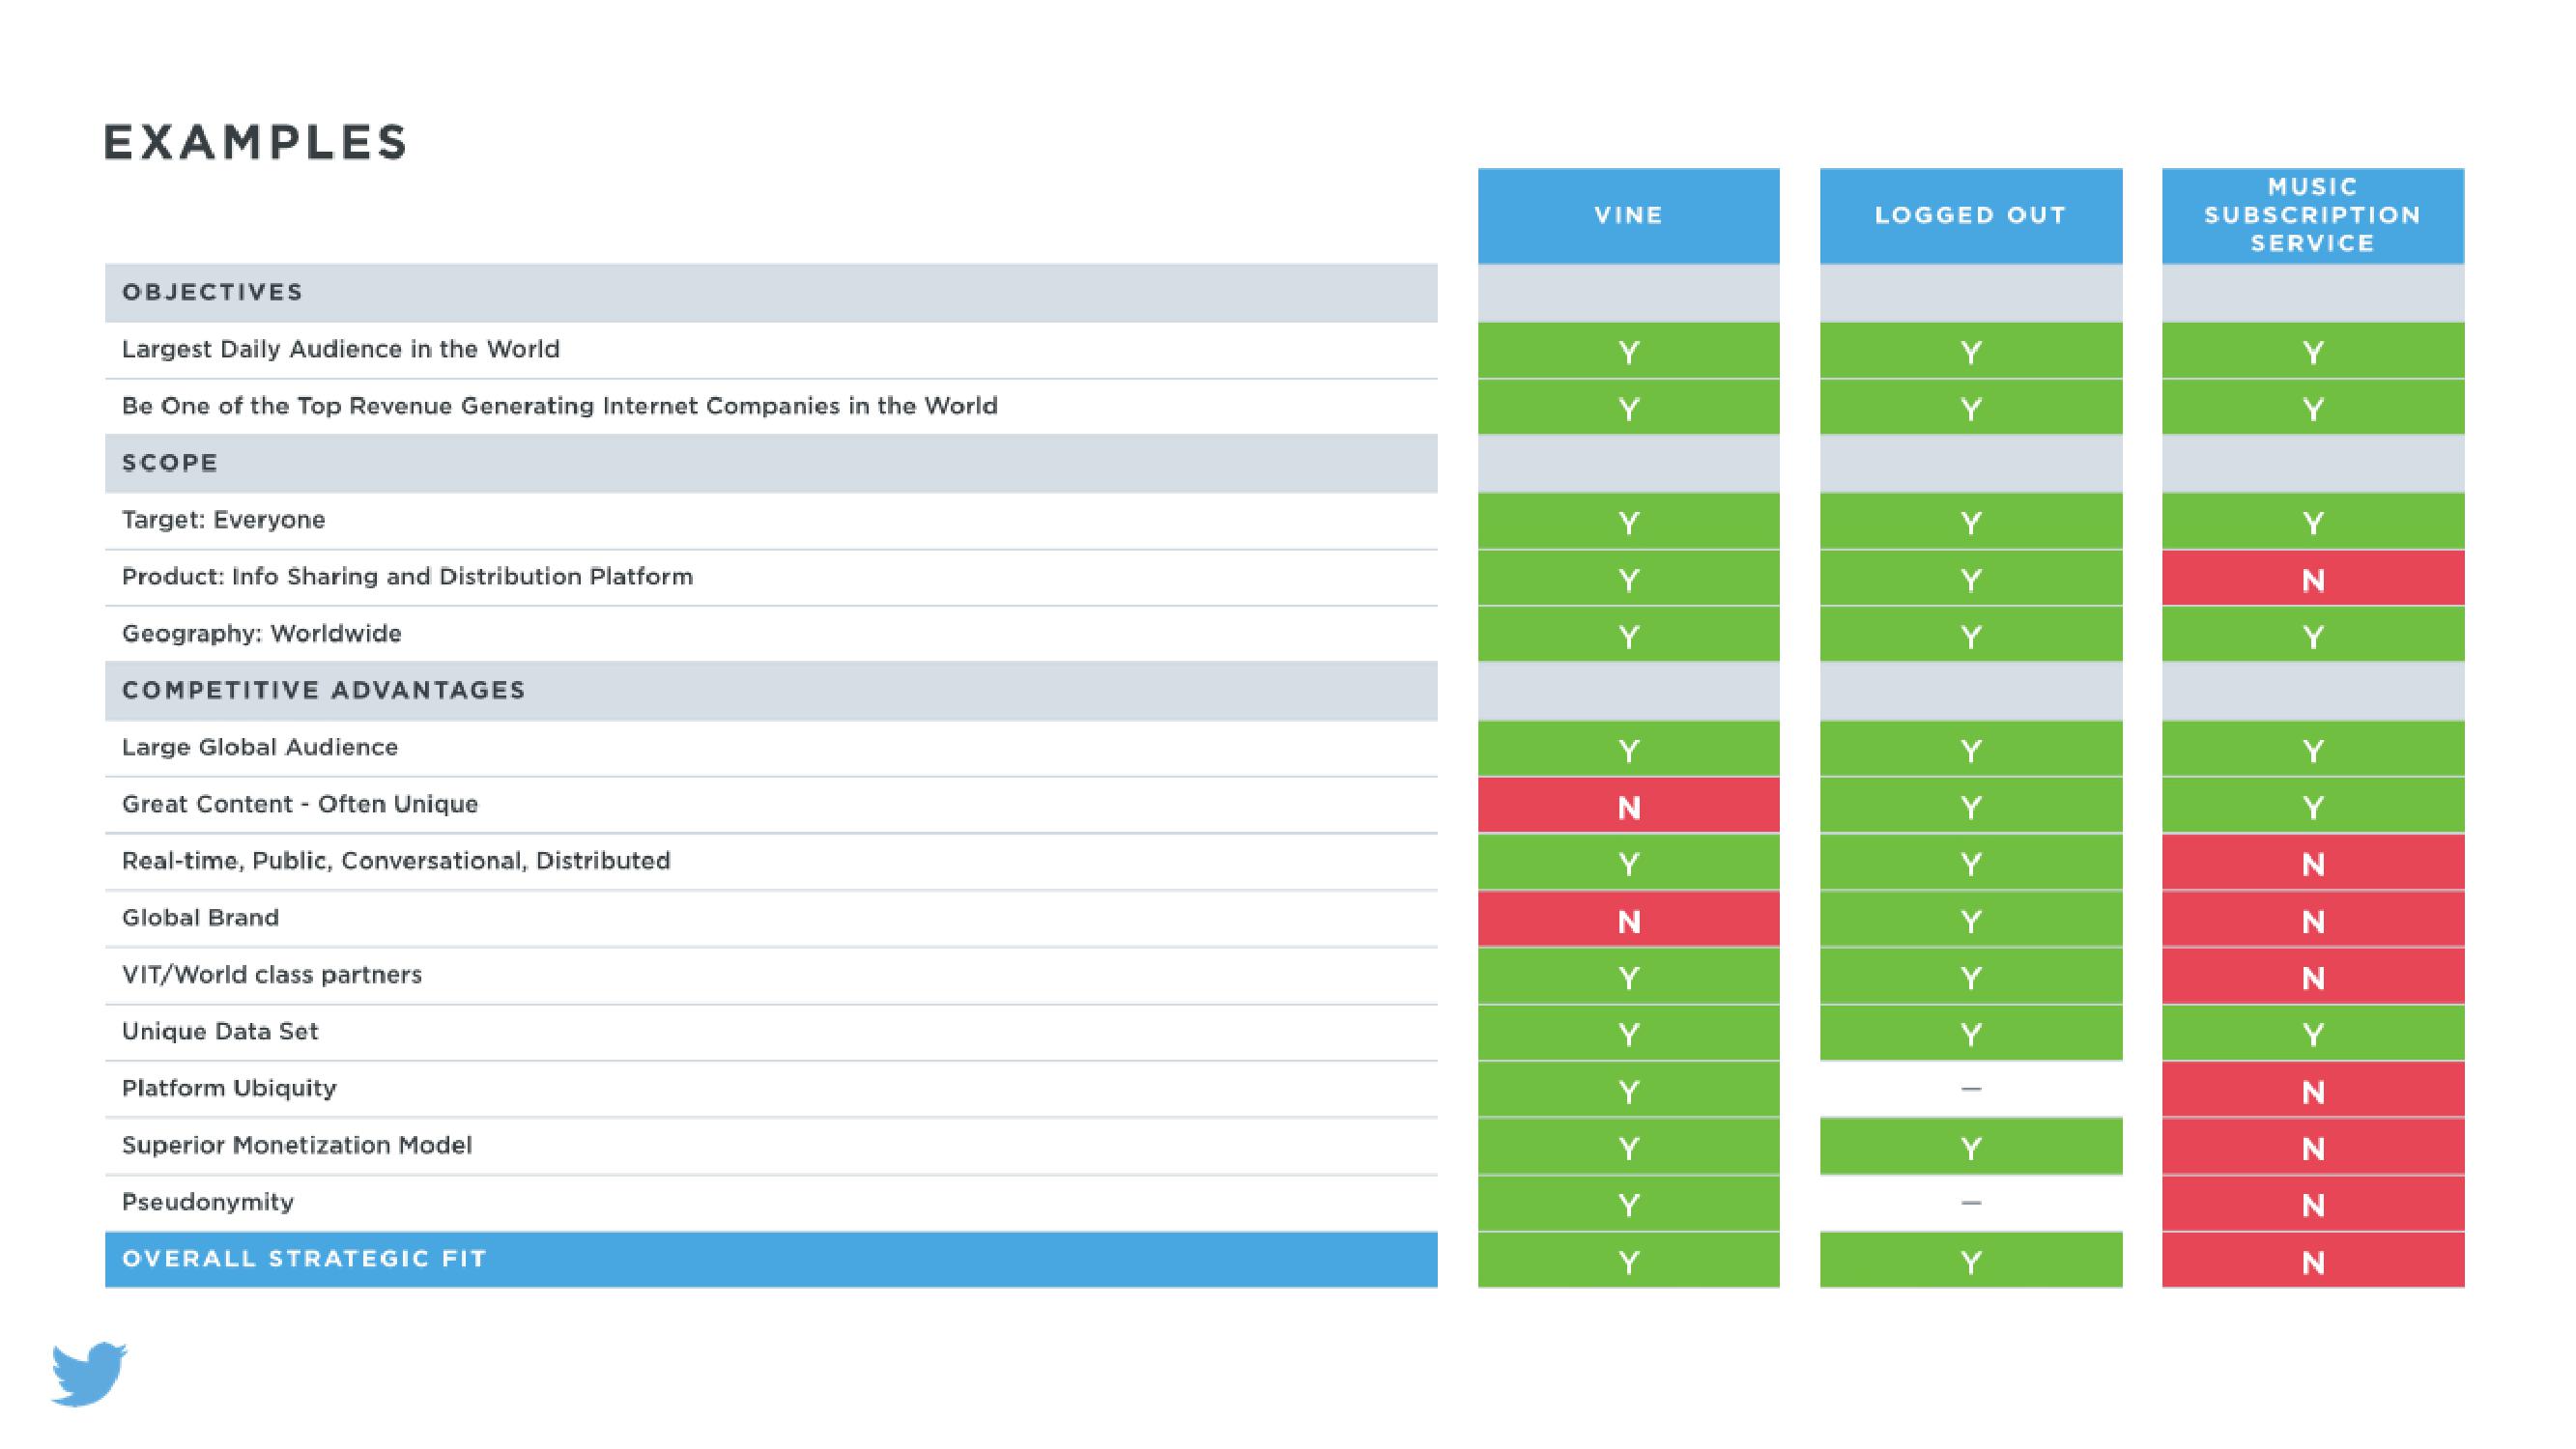The height and width of the screenshot is (1449, 2576).
Task: Click Music Service's Y for Top Revenue row
Action: (2312, 408)
